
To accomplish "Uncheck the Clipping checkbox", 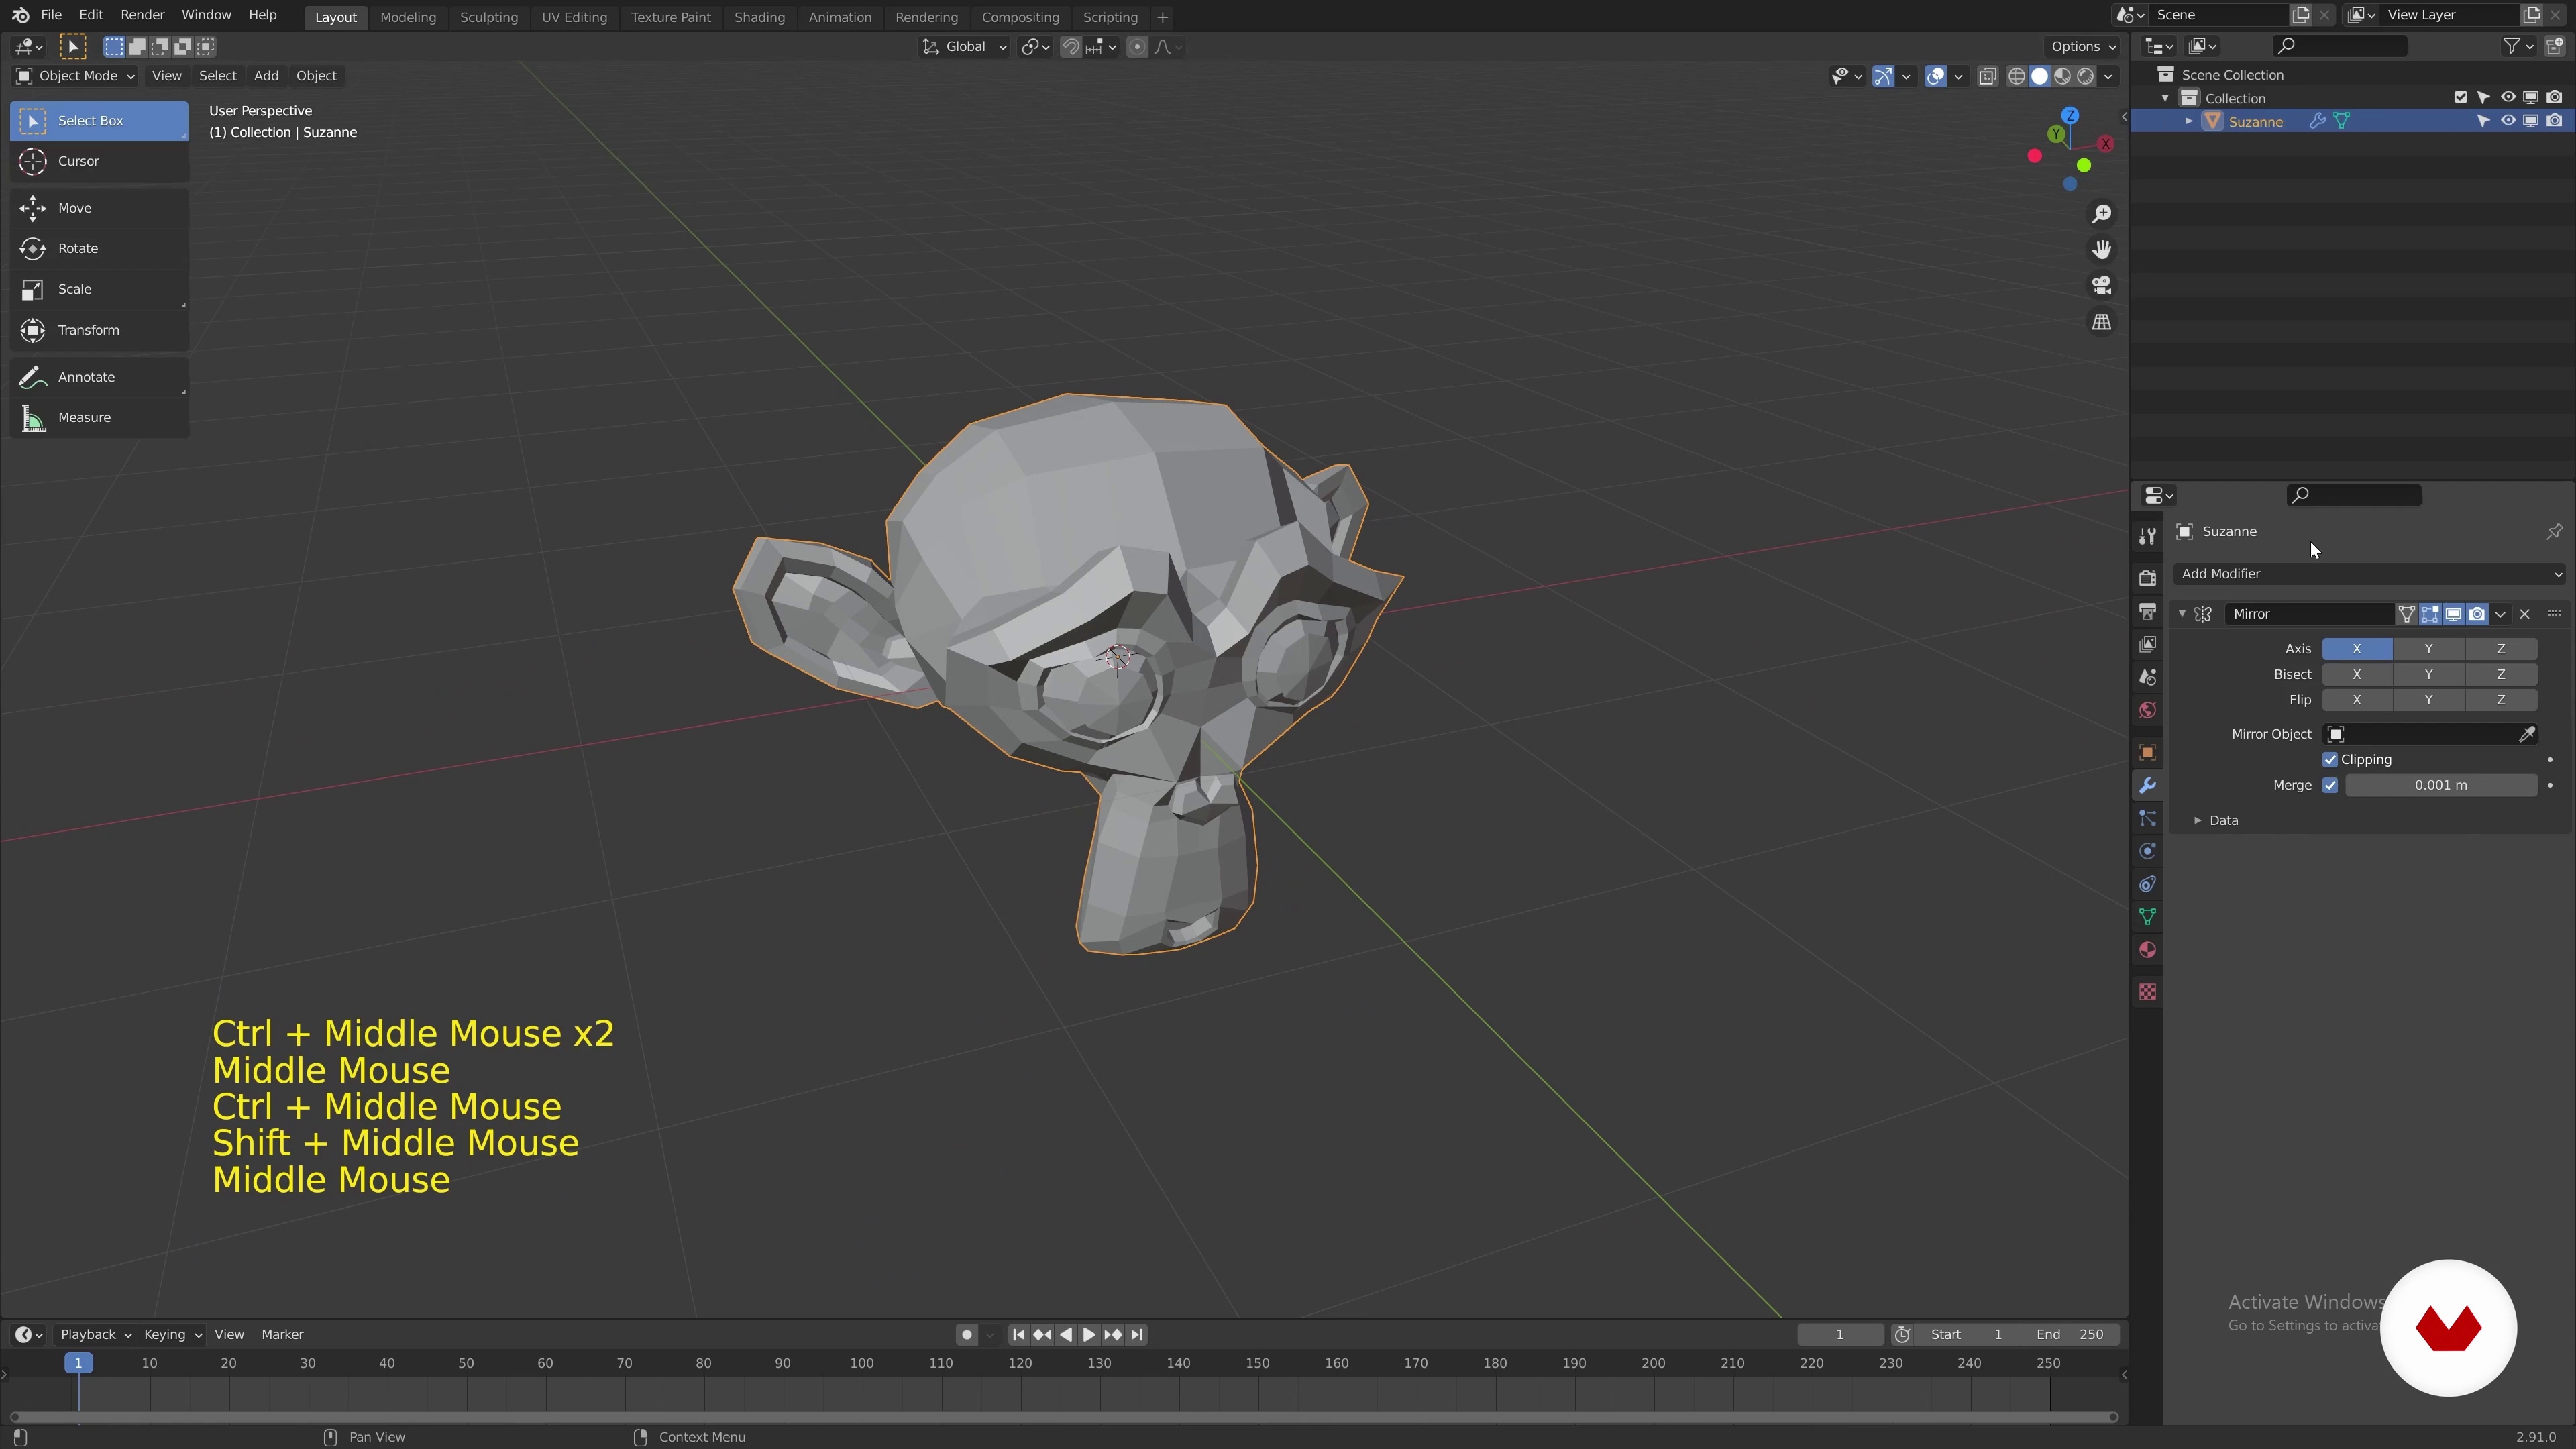I will click(2330, 760).
